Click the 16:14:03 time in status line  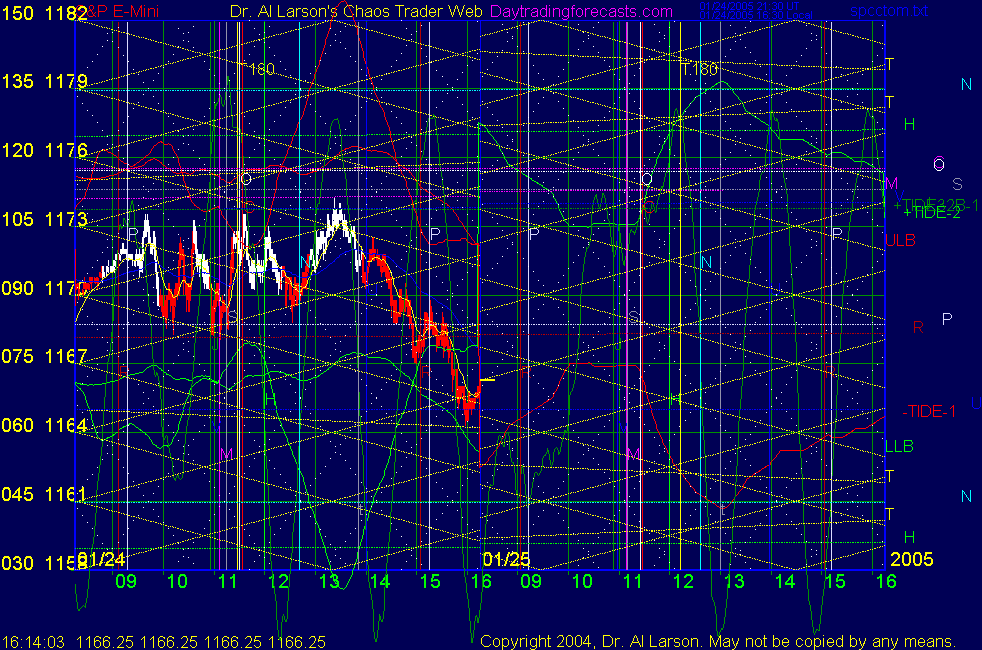(33, 642)
